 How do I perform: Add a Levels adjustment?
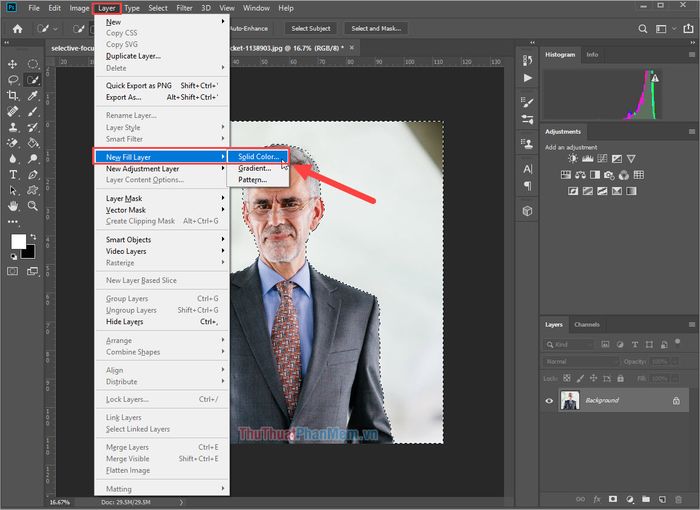588,159
